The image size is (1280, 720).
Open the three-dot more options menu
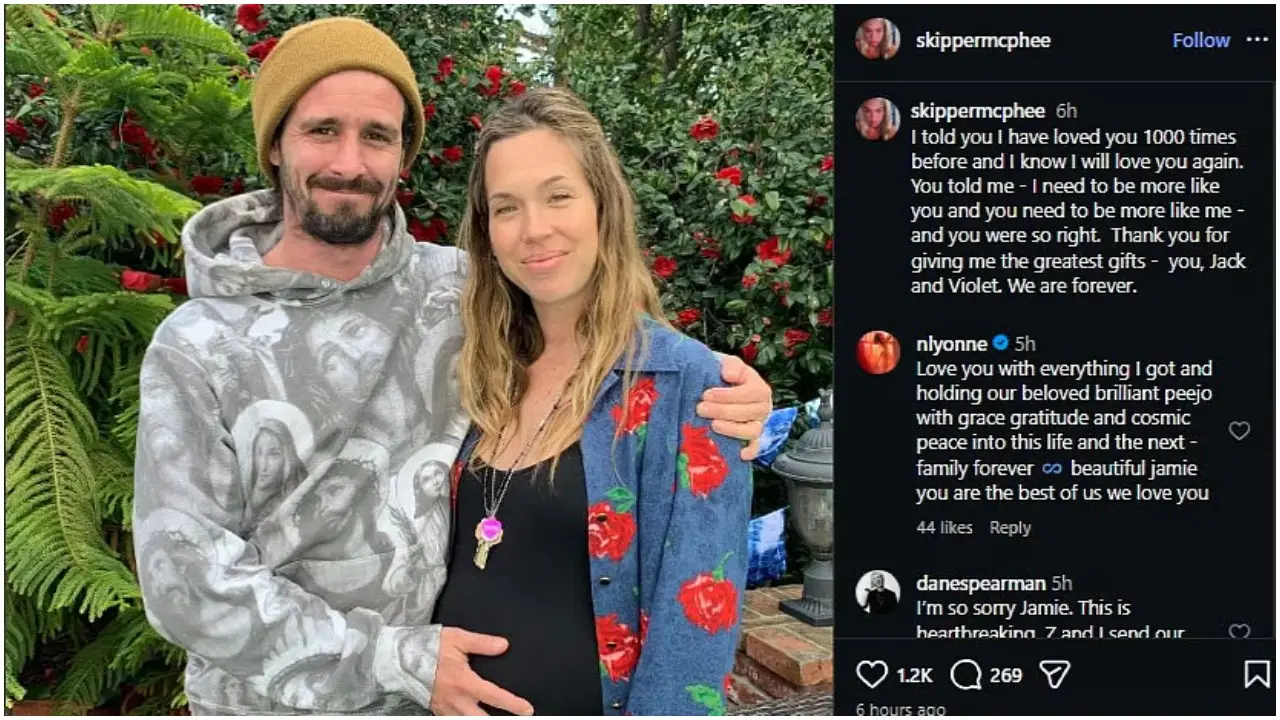pyautogui.click(x=1256, y=40)
